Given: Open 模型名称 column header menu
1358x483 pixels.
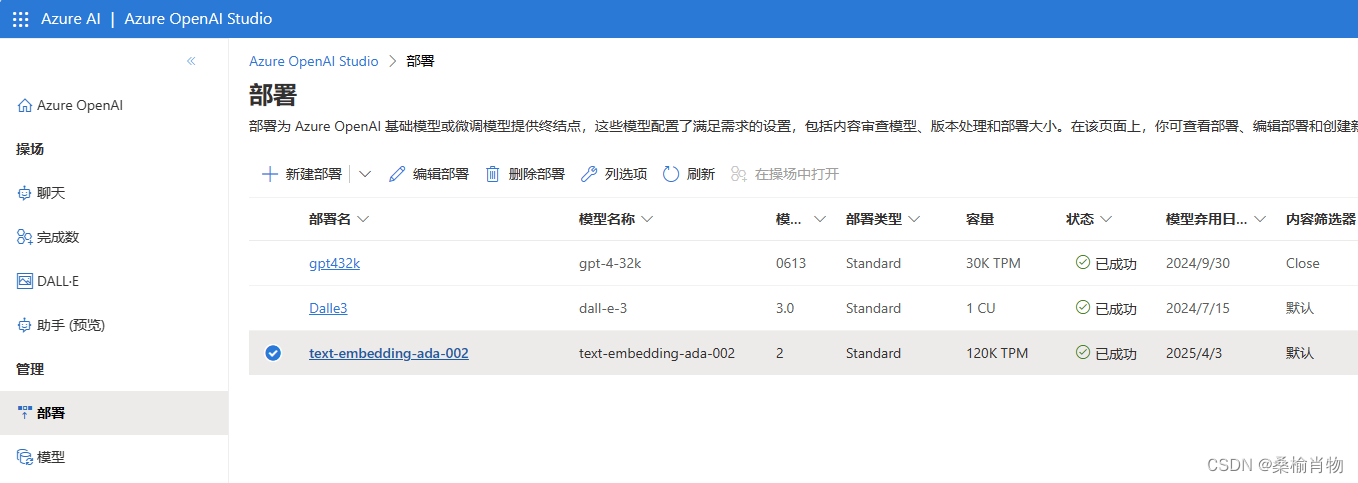Looking at the screenshot, I should point(647,219).
